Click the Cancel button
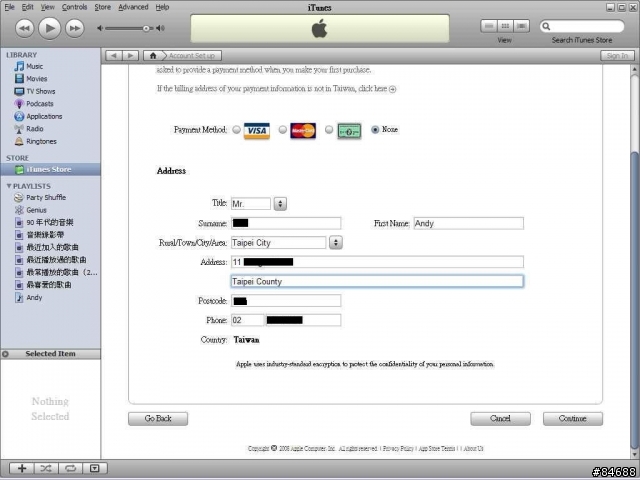 [500, 419]
